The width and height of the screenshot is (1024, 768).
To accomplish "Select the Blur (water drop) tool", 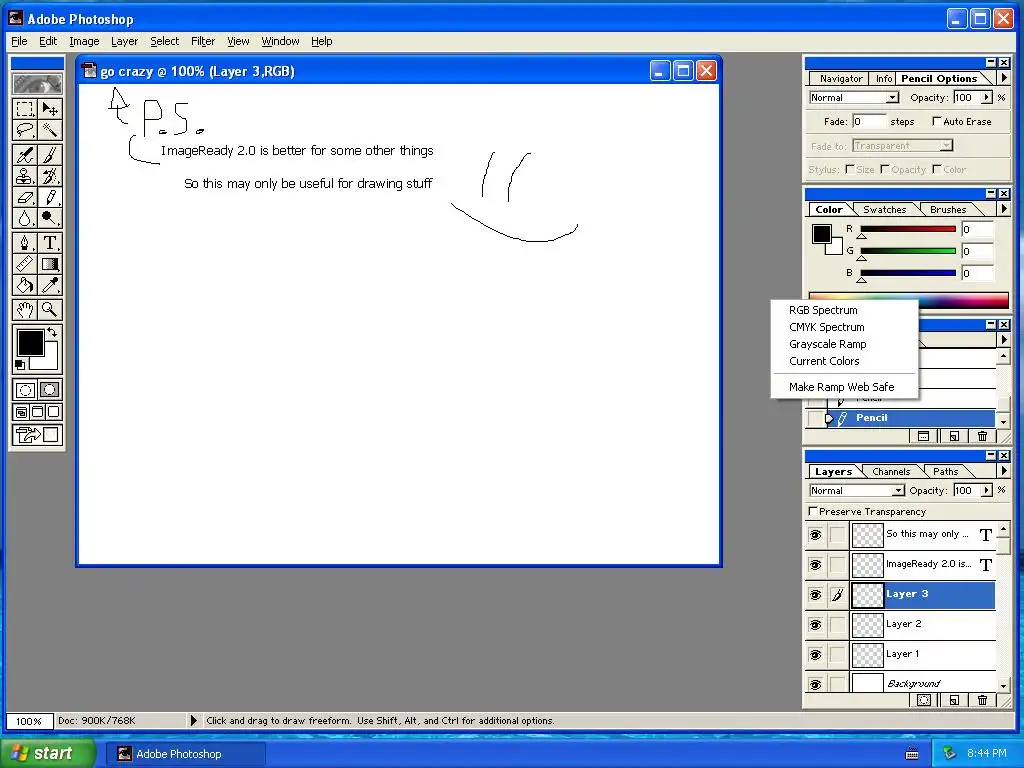I will [x=25, y=218].
